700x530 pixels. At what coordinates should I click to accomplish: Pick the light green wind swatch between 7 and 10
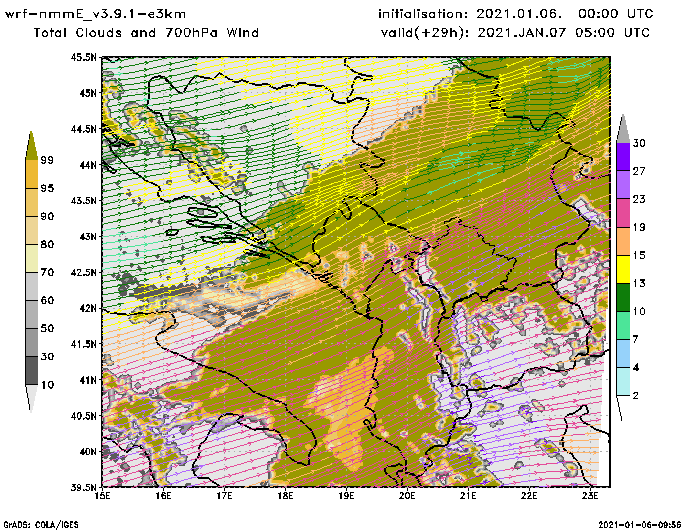623,326
